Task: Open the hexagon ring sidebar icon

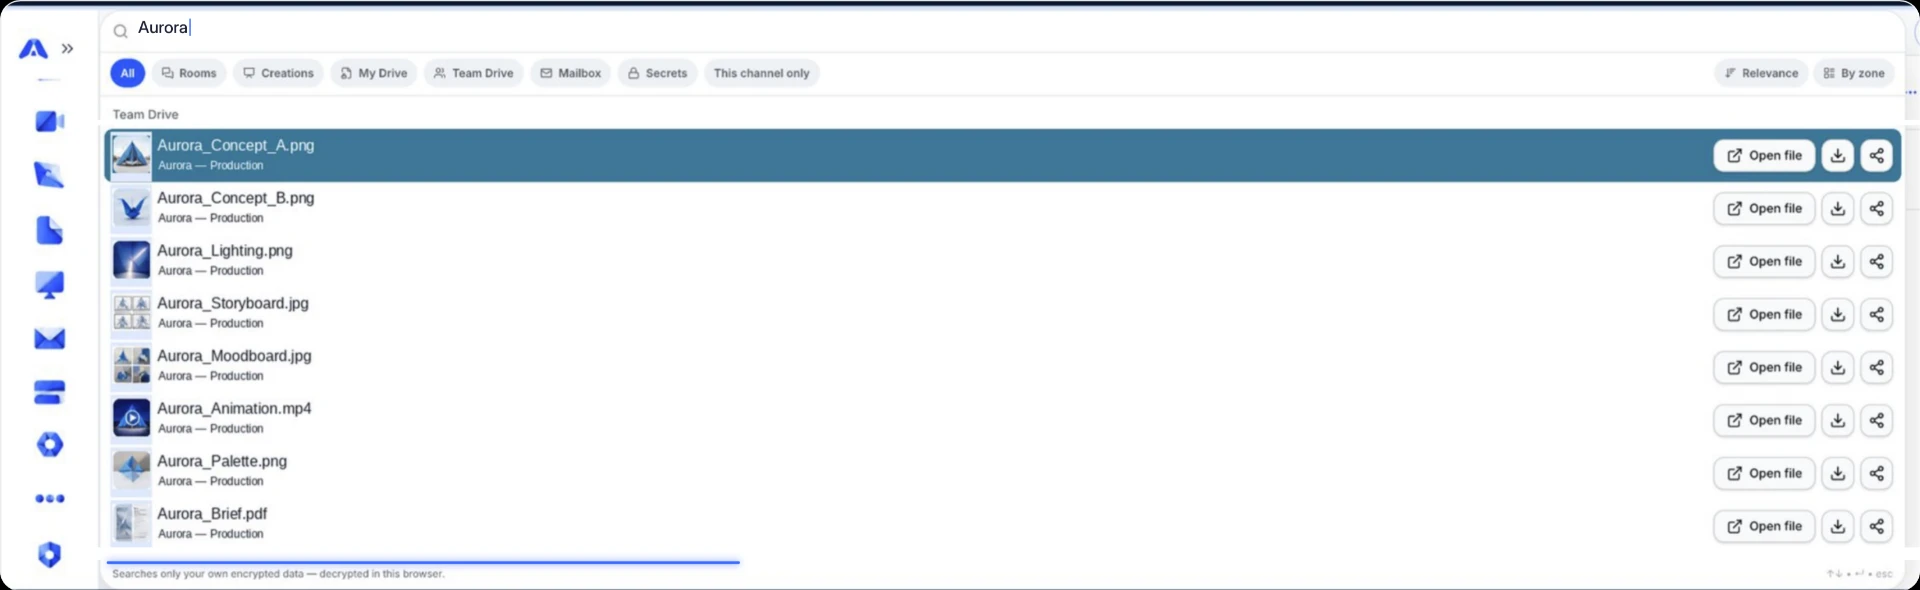Action: (x=49, y=445)
